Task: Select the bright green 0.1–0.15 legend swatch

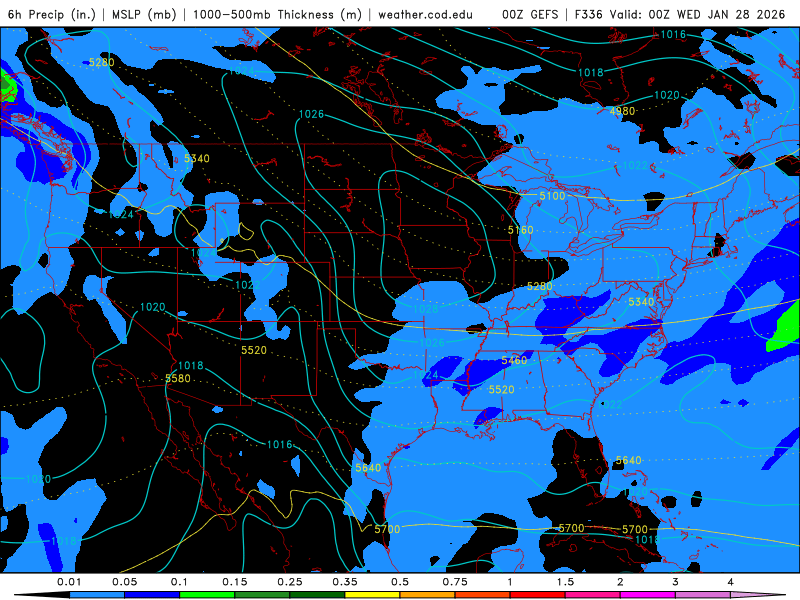Action: (207, 595)
